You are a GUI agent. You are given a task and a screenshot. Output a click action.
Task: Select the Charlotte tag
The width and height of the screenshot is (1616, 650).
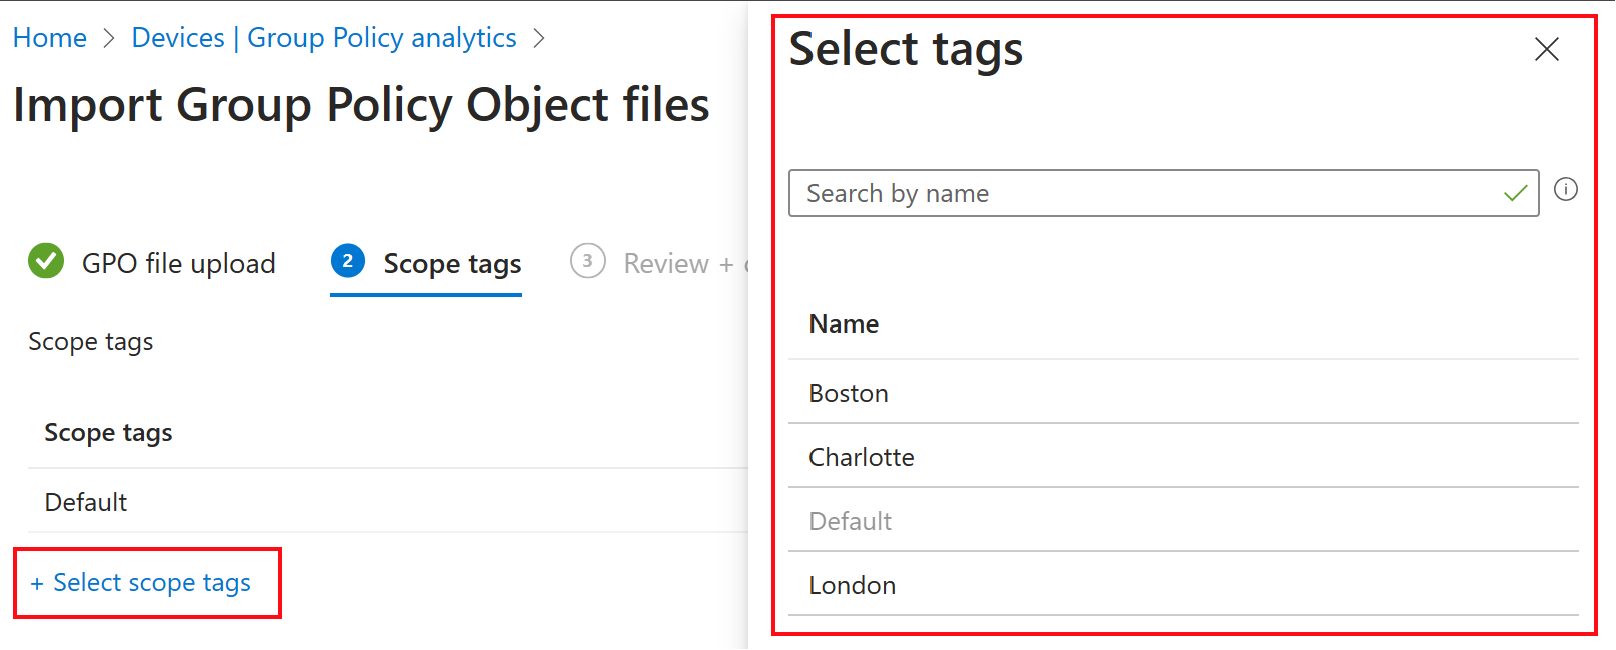tap(861, 457)
